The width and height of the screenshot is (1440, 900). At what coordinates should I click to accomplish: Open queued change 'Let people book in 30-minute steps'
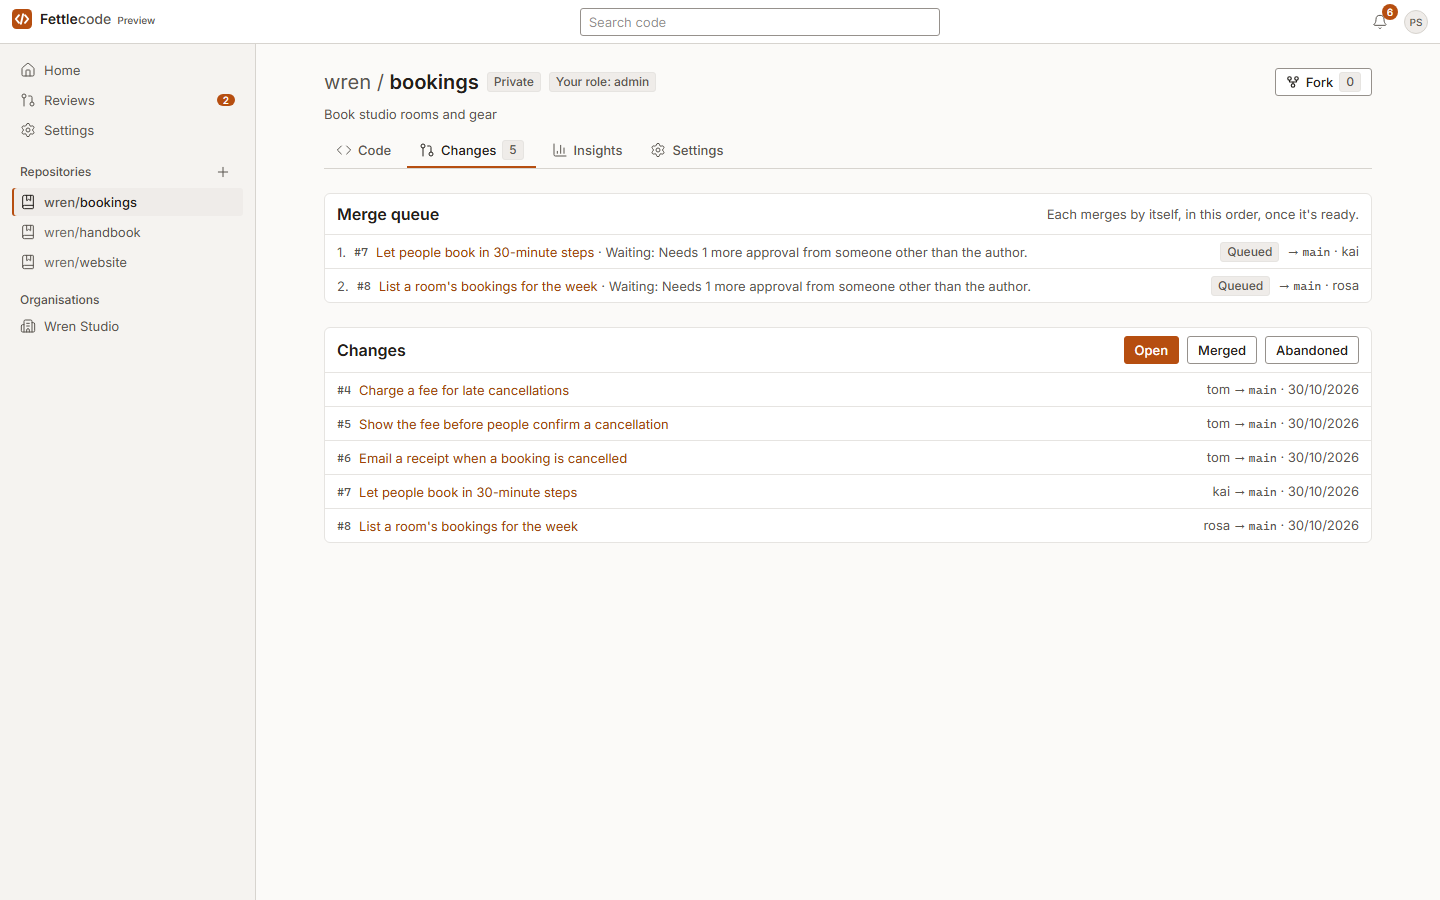point(485,252)
